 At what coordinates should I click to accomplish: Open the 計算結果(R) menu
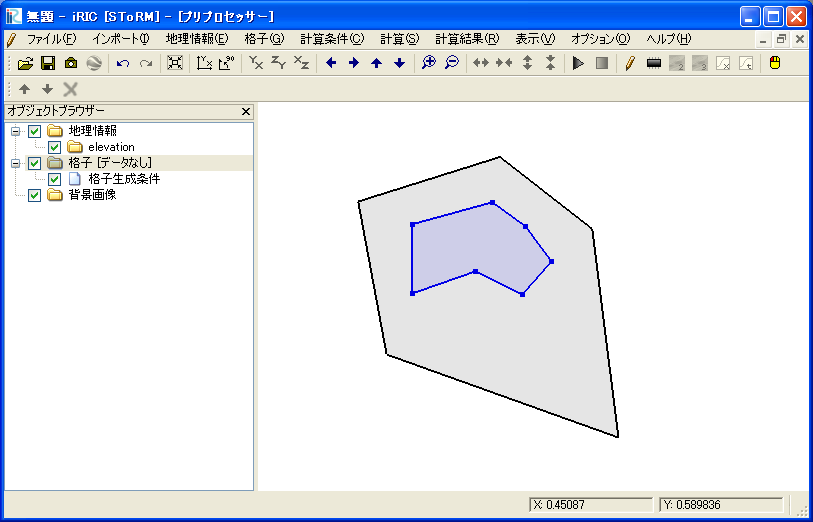coord(467,39)
